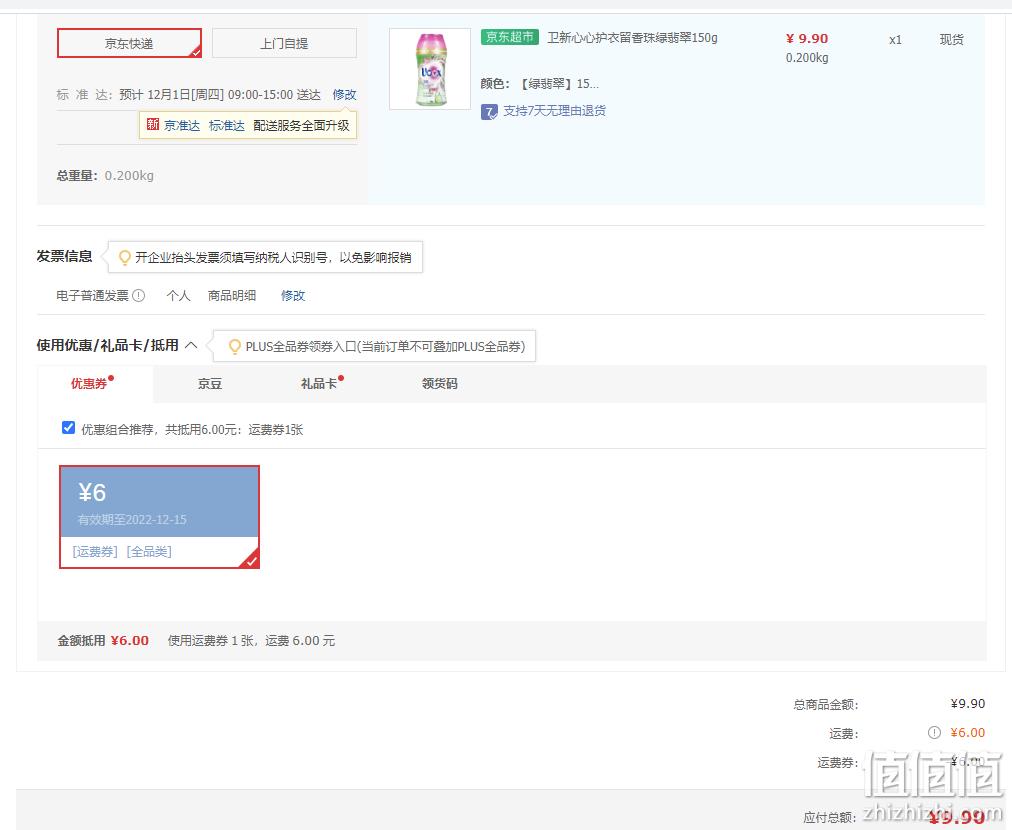Collapse 使用优惠/礼品卡/抵用 section
Viewport: 1012px width, 830px height.
(191, 345)
